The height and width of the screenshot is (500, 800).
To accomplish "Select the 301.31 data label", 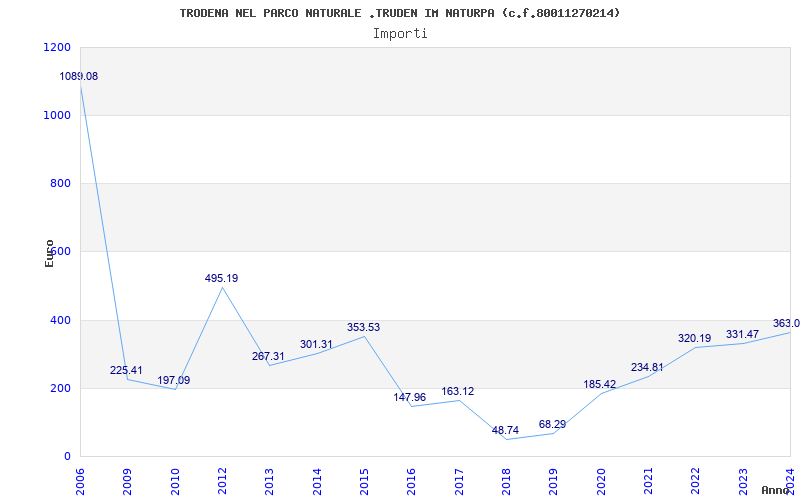I will point(316,344).
